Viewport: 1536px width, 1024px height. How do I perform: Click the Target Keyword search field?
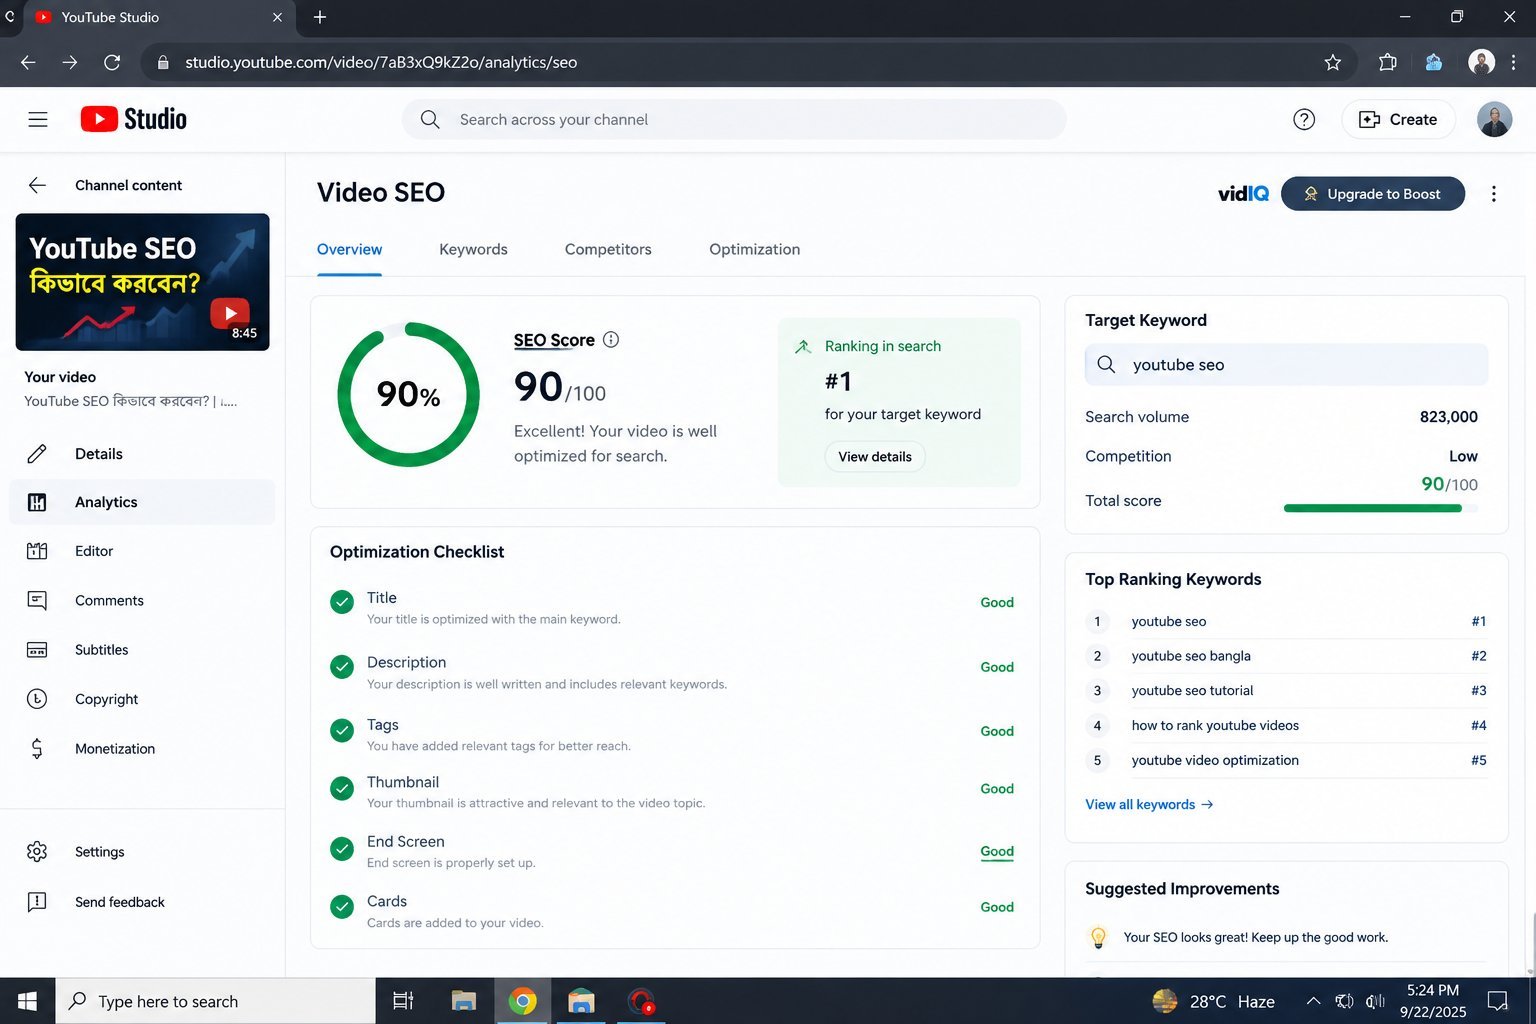(x=1286, y=365)
